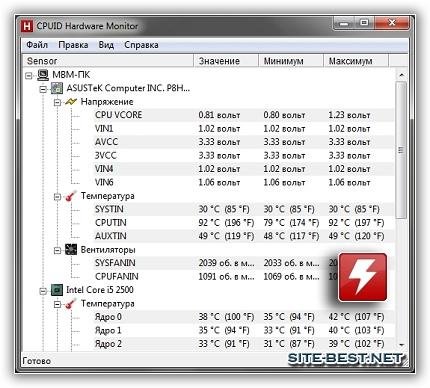Click the CPUID Hardware Monitor title icon
This screenshot has height=388, width=430.
click(x=27, y=26)
